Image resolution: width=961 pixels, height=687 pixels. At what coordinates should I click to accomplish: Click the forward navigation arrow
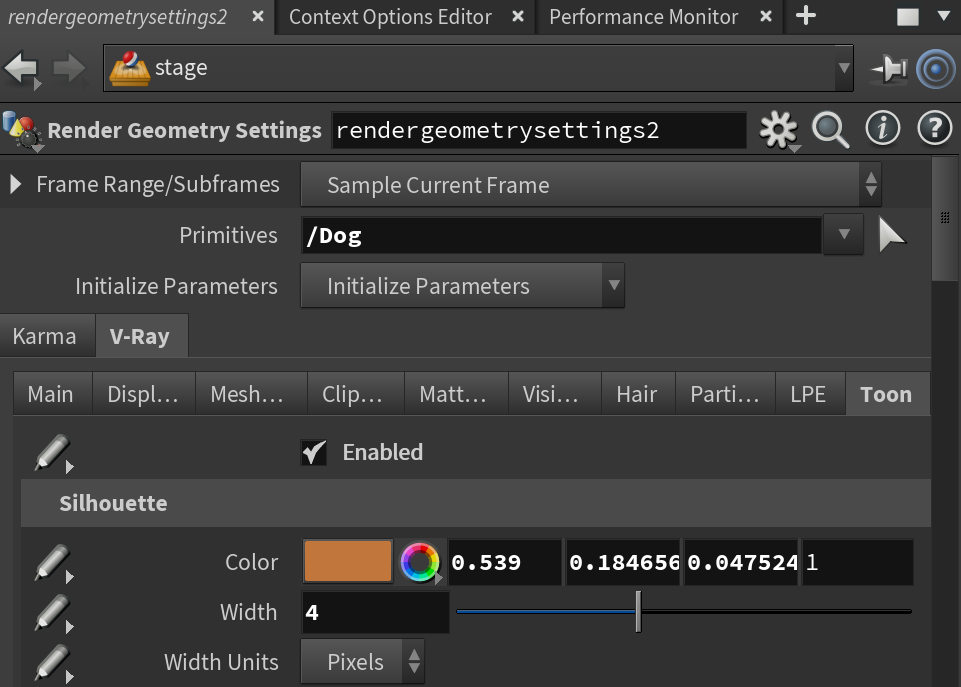click(x=69, y=67)
